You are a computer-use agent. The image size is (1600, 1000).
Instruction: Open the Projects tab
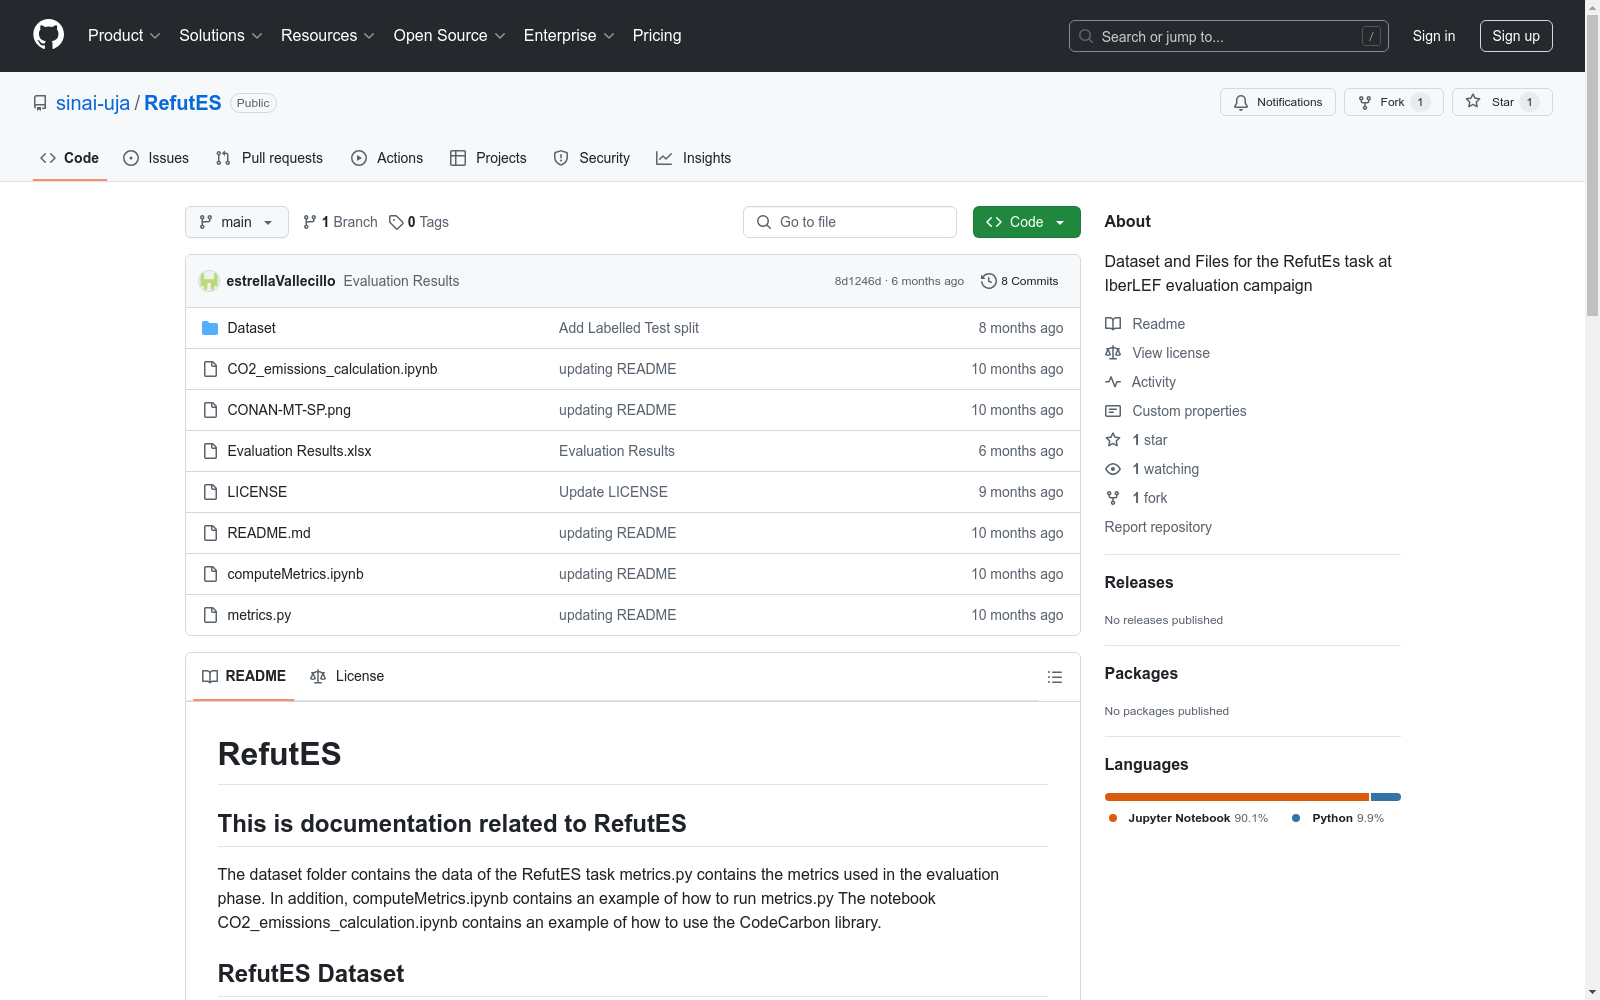(488, 158)
